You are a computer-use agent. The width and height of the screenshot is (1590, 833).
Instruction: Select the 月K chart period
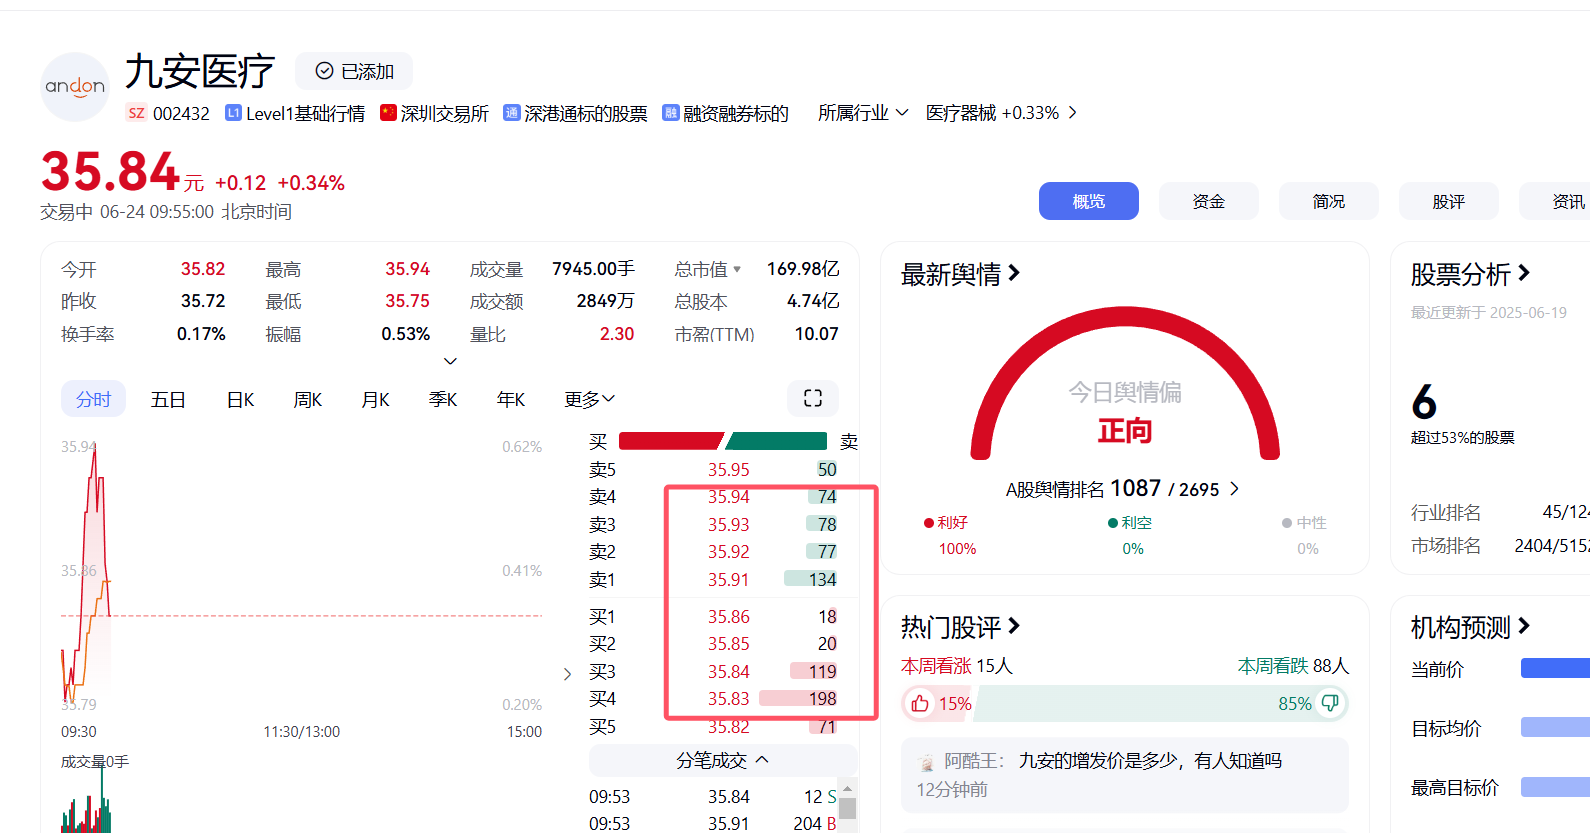[375, 400]
